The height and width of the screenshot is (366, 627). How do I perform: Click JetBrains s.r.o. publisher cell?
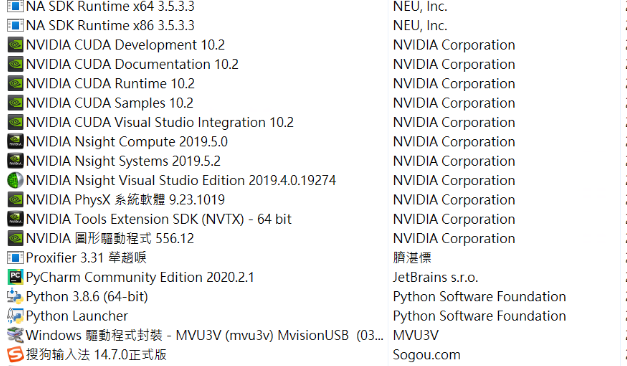tap(435, 277)
